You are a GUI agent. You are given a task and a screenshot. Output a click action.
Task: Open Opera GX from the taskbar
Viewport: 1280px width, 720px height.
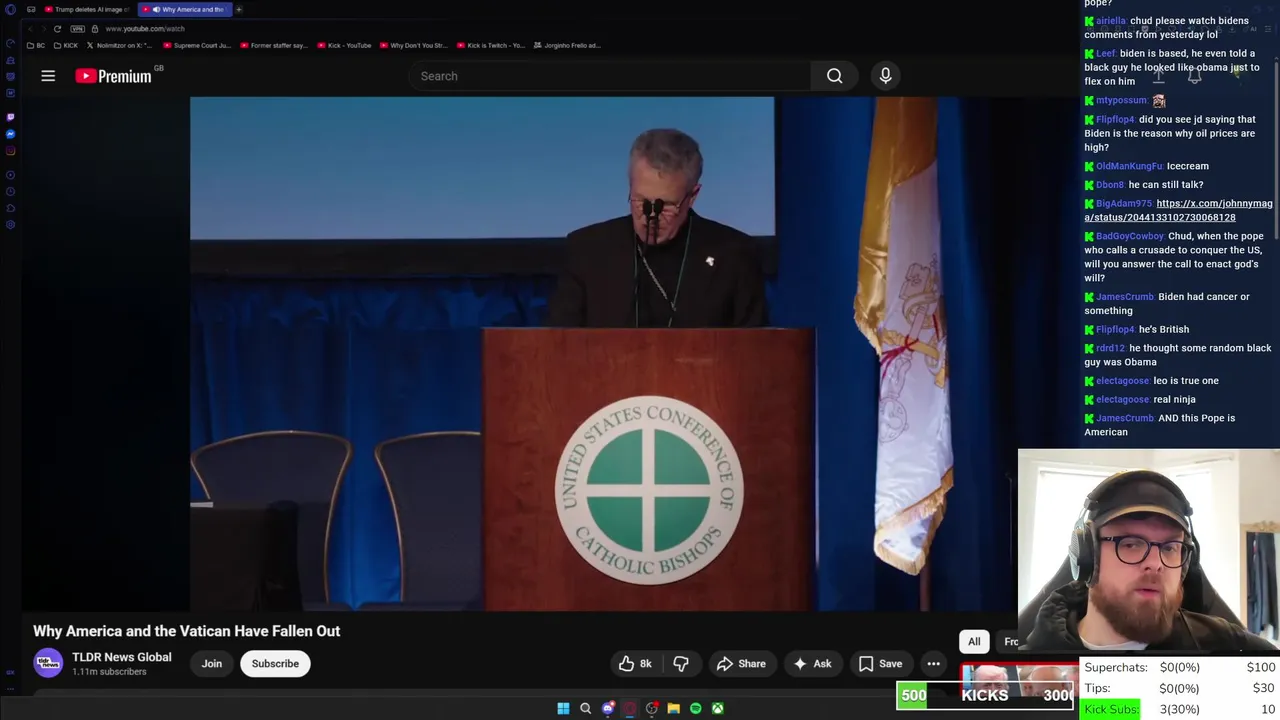pyautogui.click(x=629, y=709)
